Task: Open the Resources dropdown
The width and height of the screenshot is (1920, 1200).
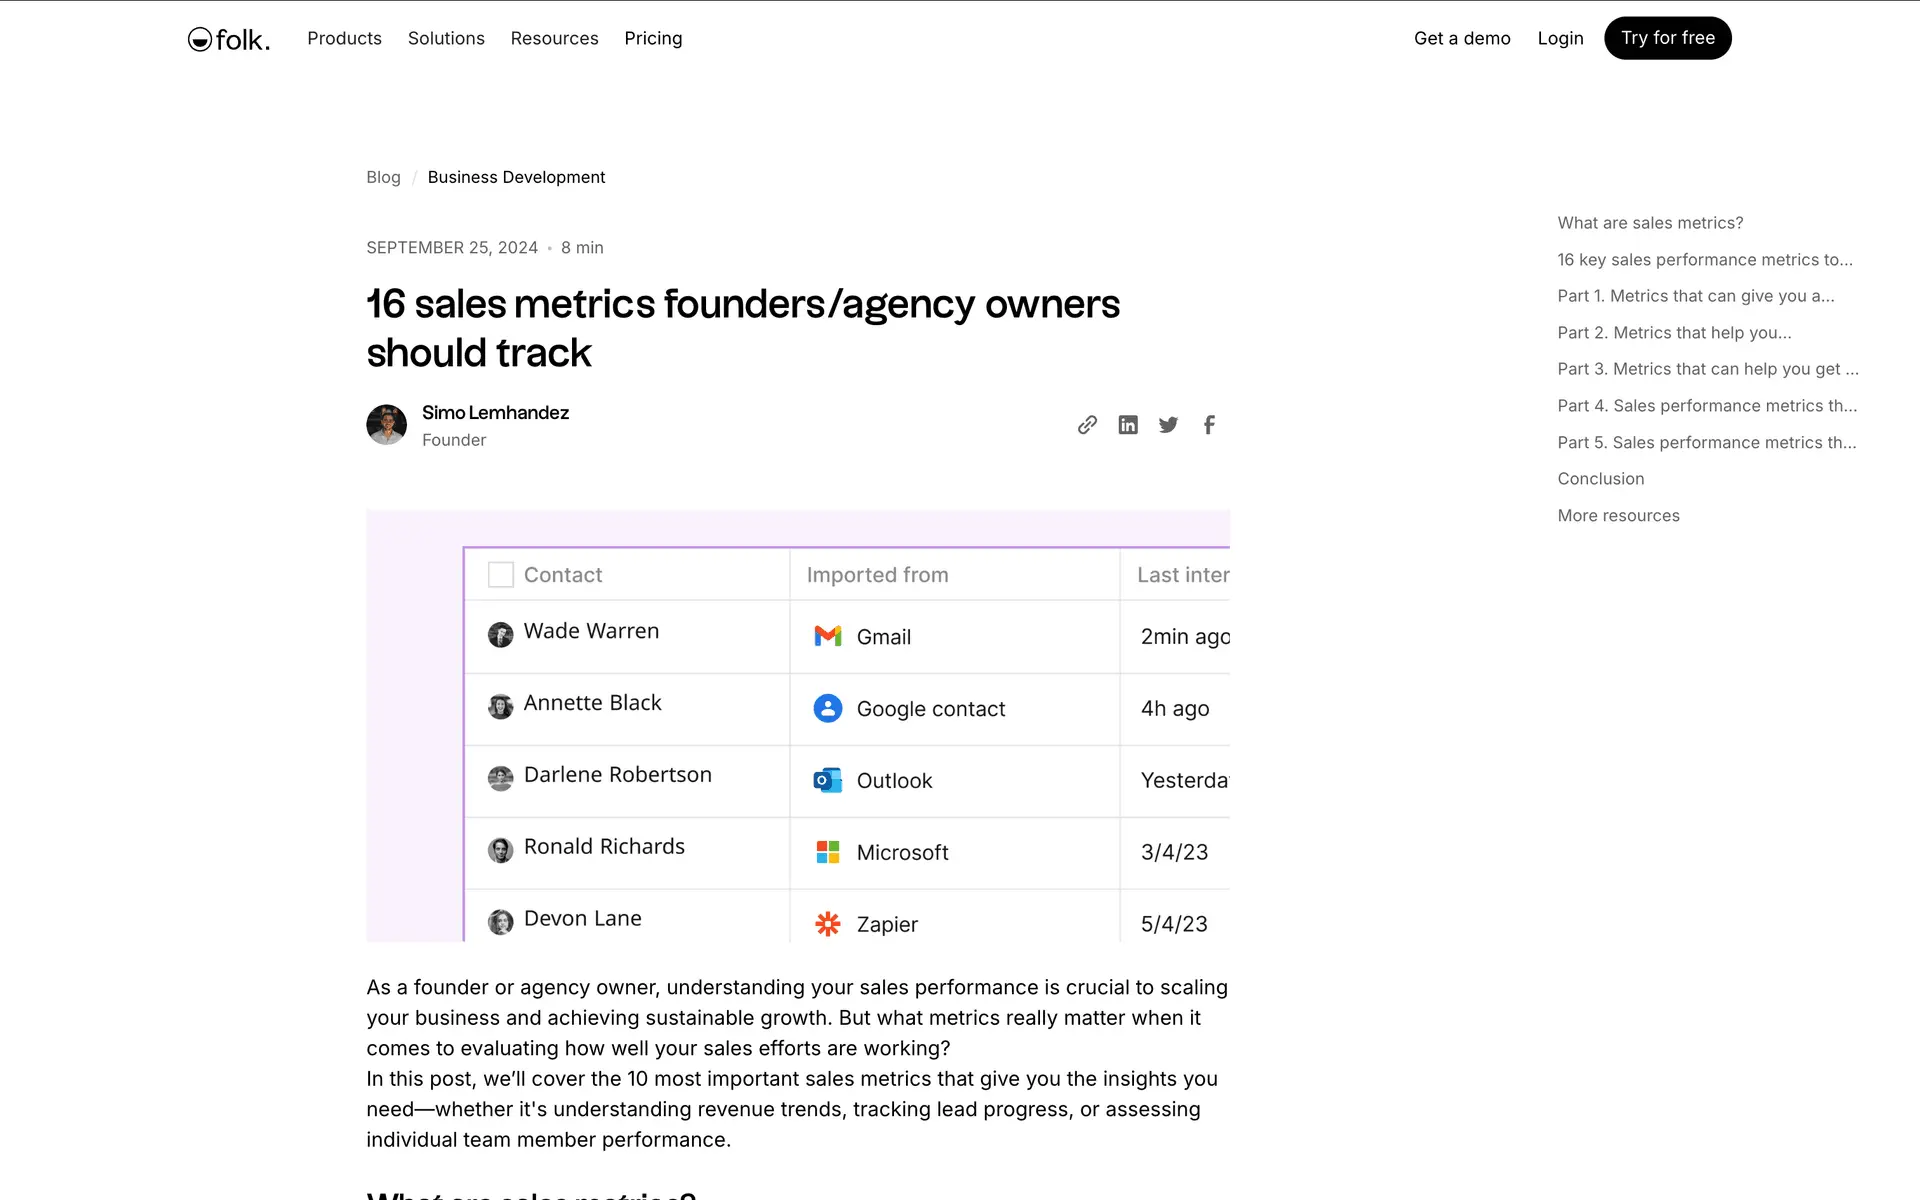Action: [x=554, y=38]
